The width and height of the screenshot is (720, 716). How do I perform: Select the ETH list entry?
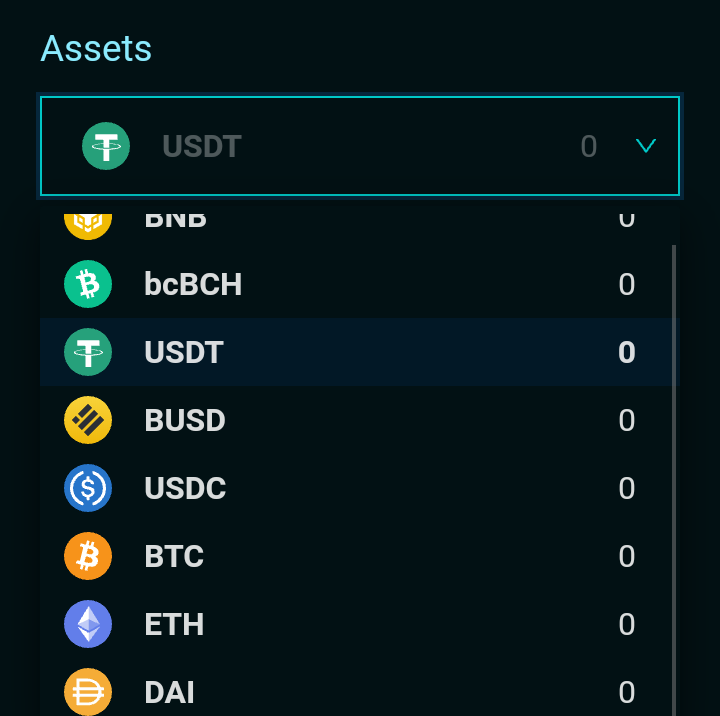(x=360, y=624)
